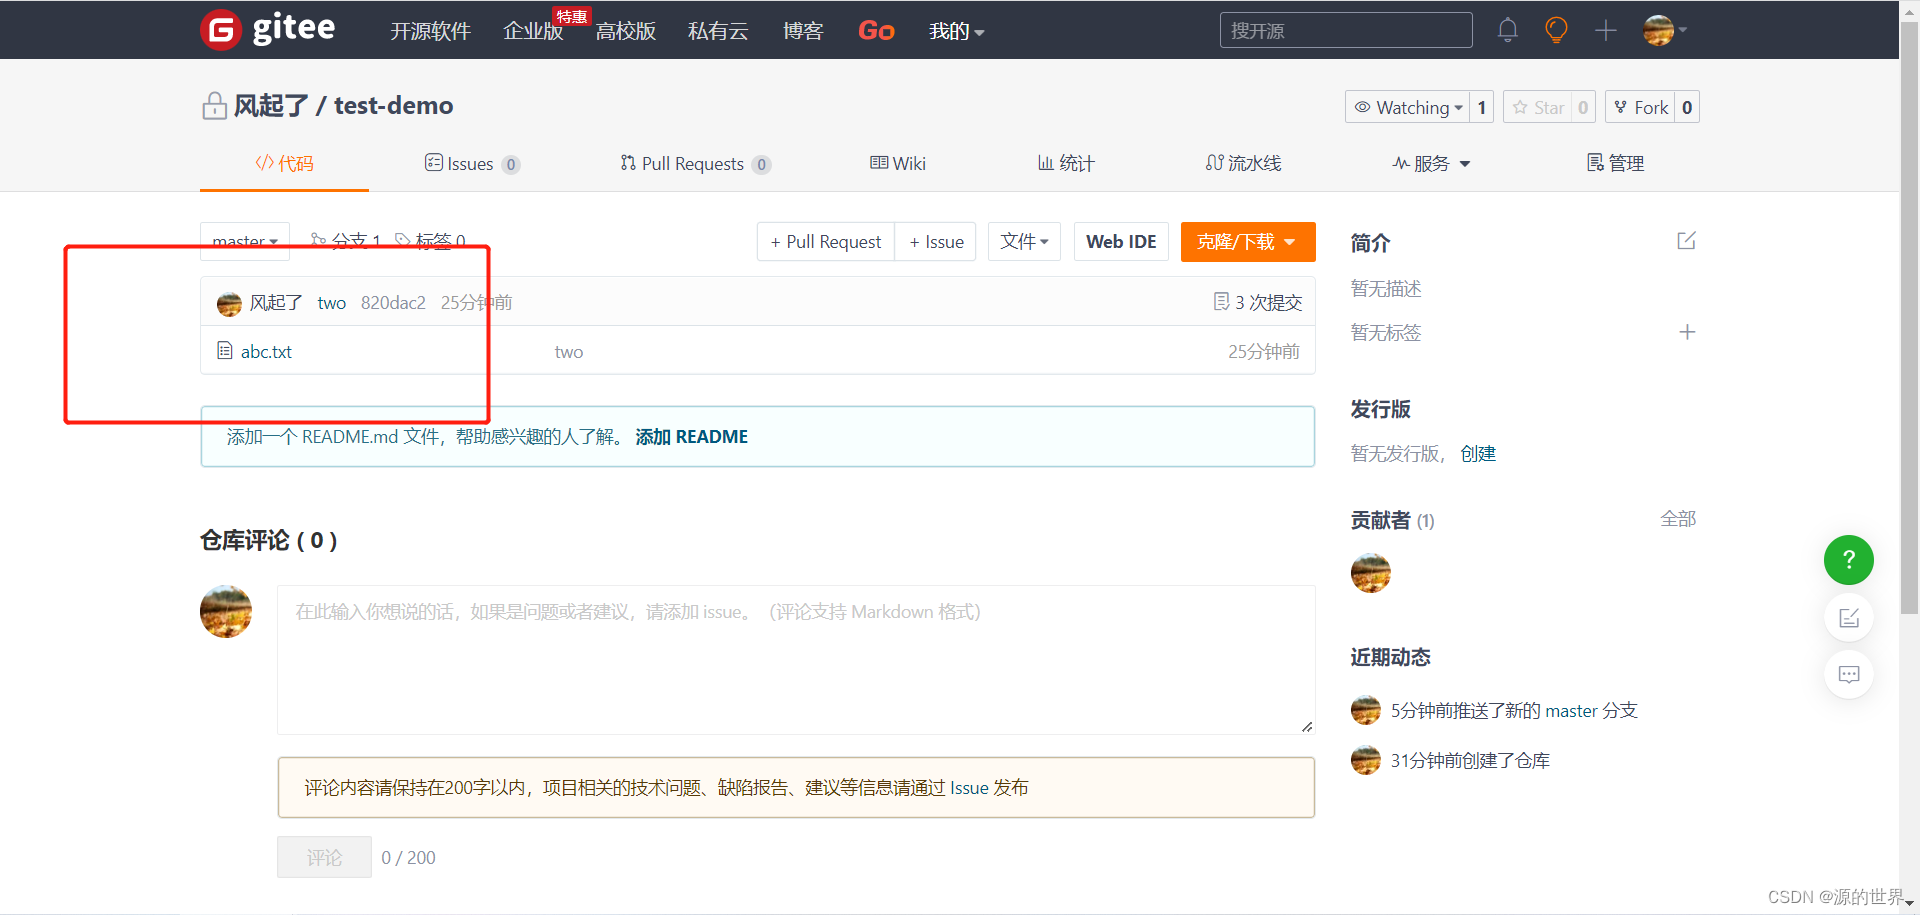Open the Gitee logo home link
The image size is (1920, 915).
point(268,29)
